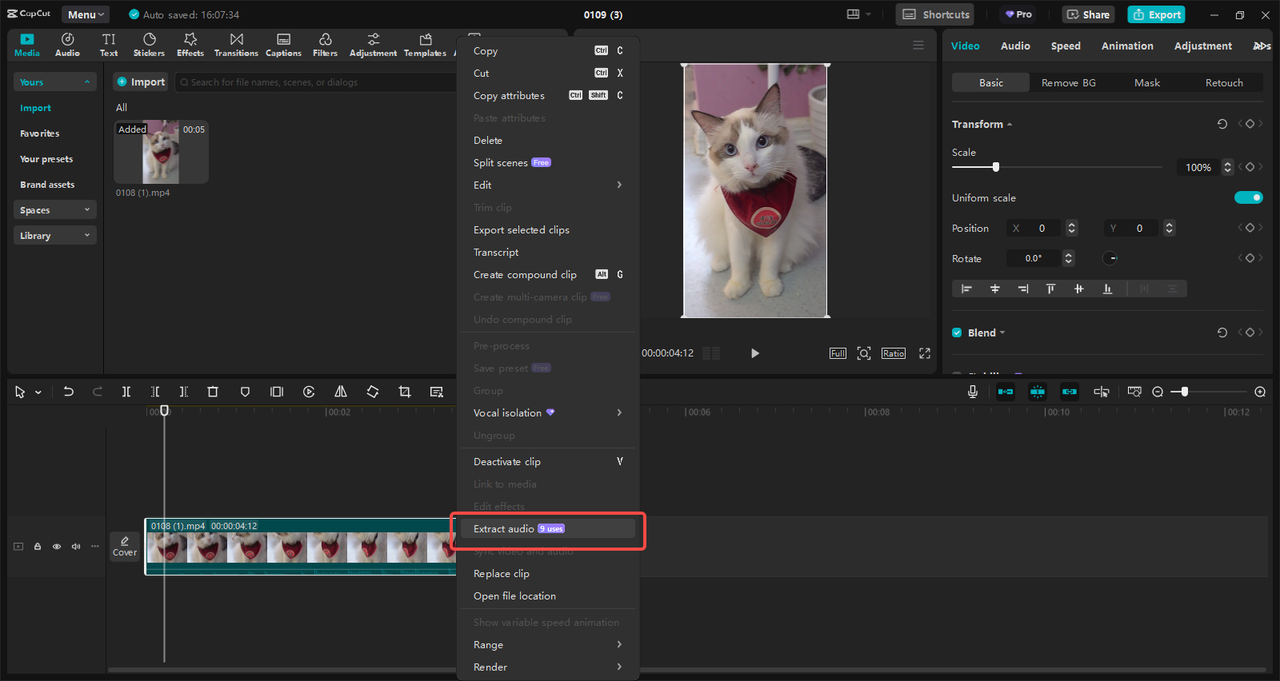This screenshot has height=681, width=1280.
Task: Uncheck the Blend checkbox
Action: [x=957, y=333]
